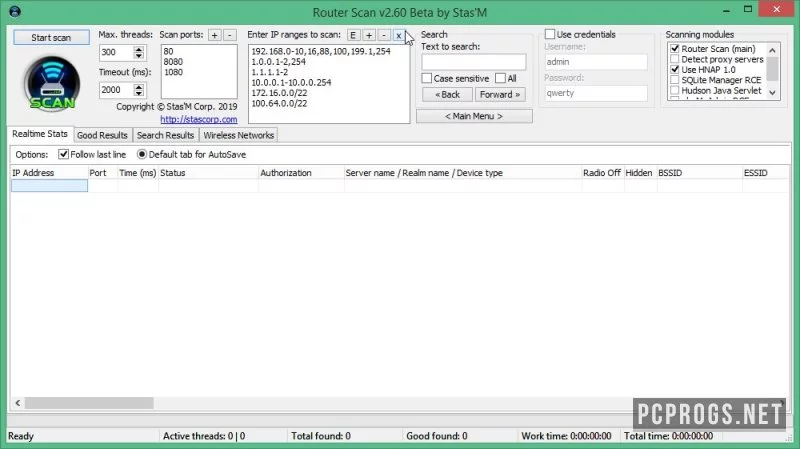The height and width of the screenshot is (449, 800).
Task: Open the stascorp.com link
Action: click(x=198, y=119)
